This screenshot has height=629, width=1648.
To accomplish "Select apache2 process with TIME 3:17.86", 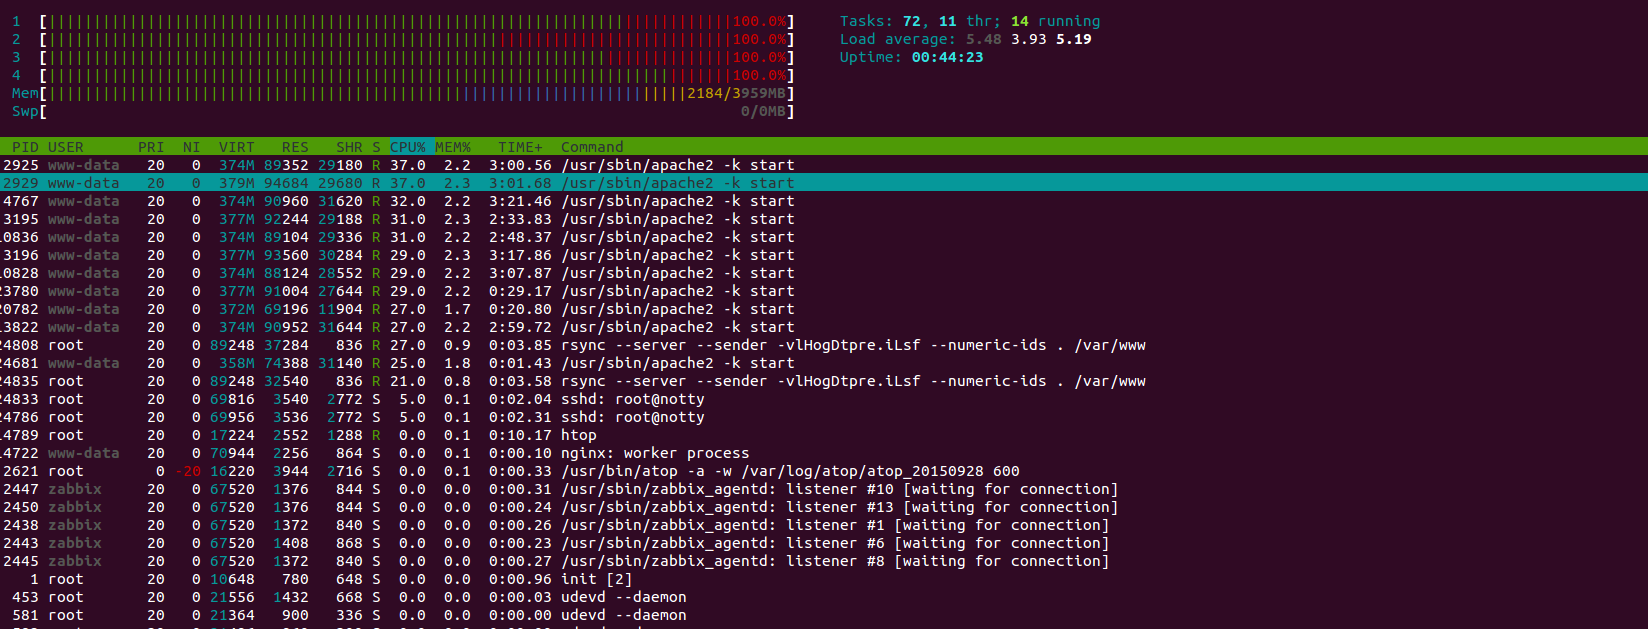I will pos(824,255).
